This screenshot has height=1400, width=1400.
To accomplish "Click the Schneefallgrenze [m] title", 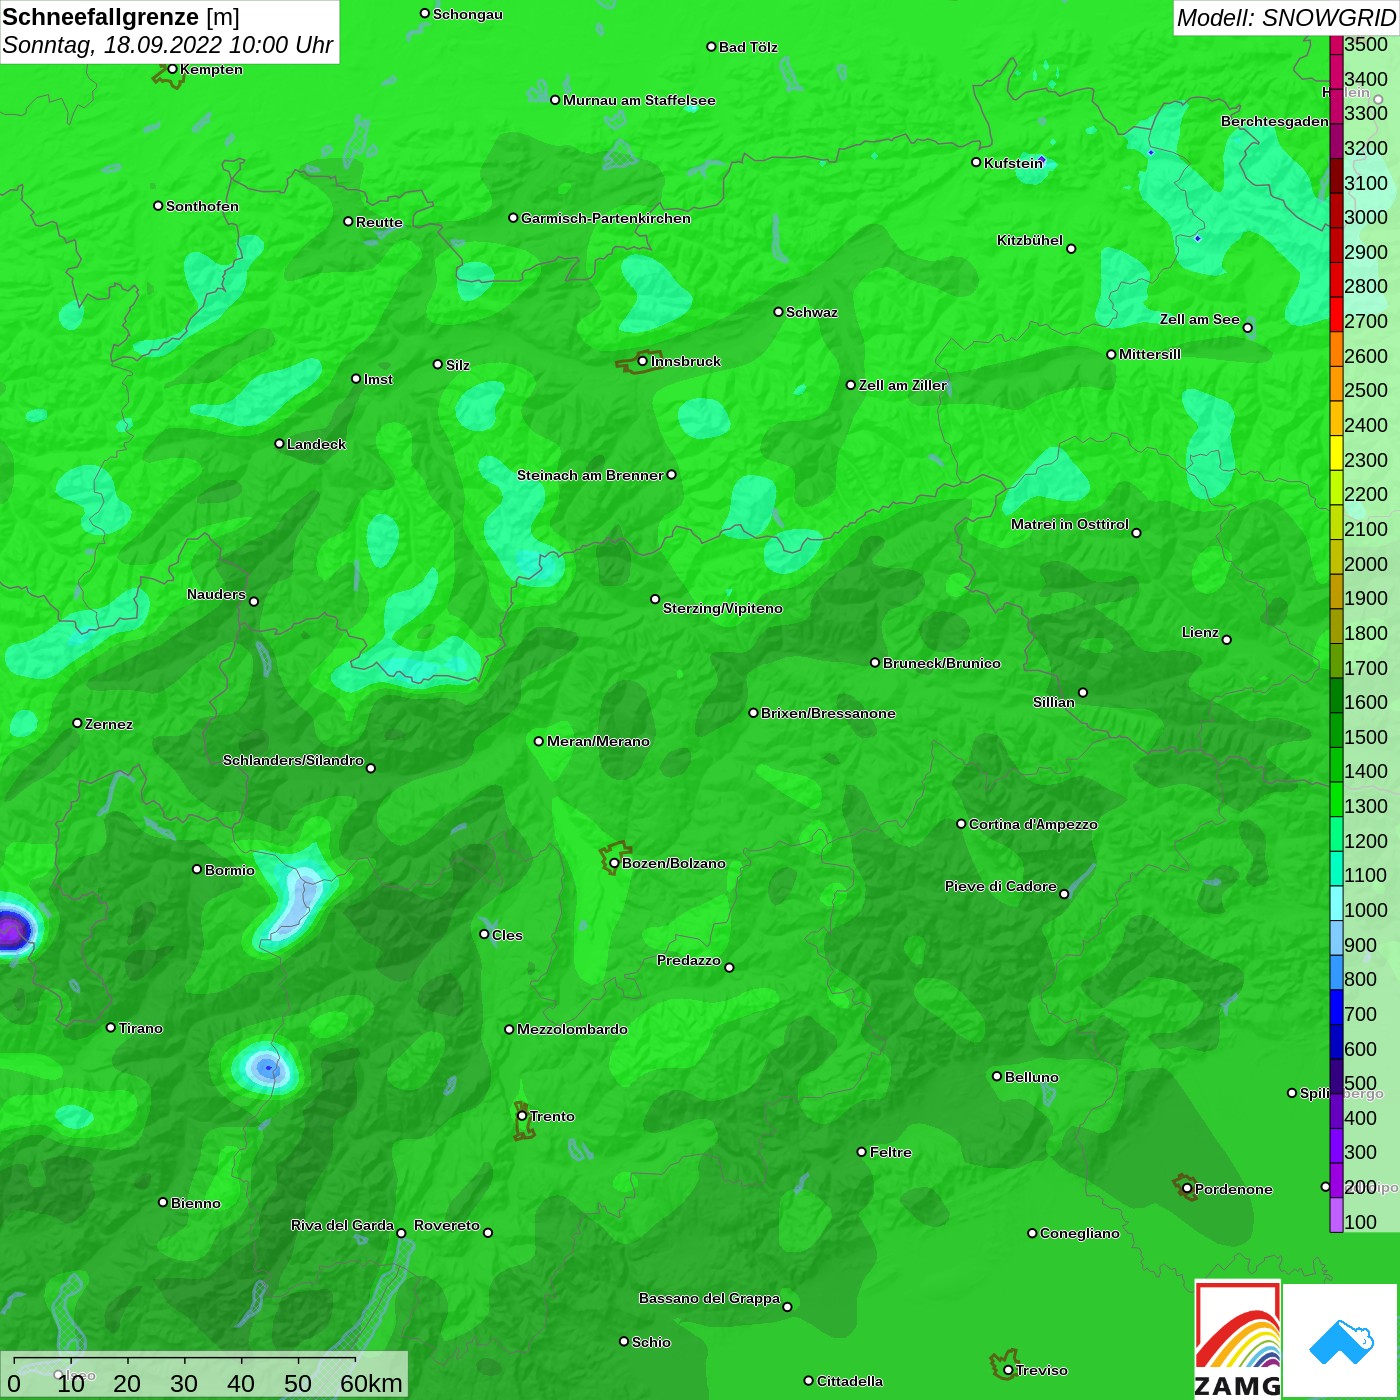I will (121, 17).
